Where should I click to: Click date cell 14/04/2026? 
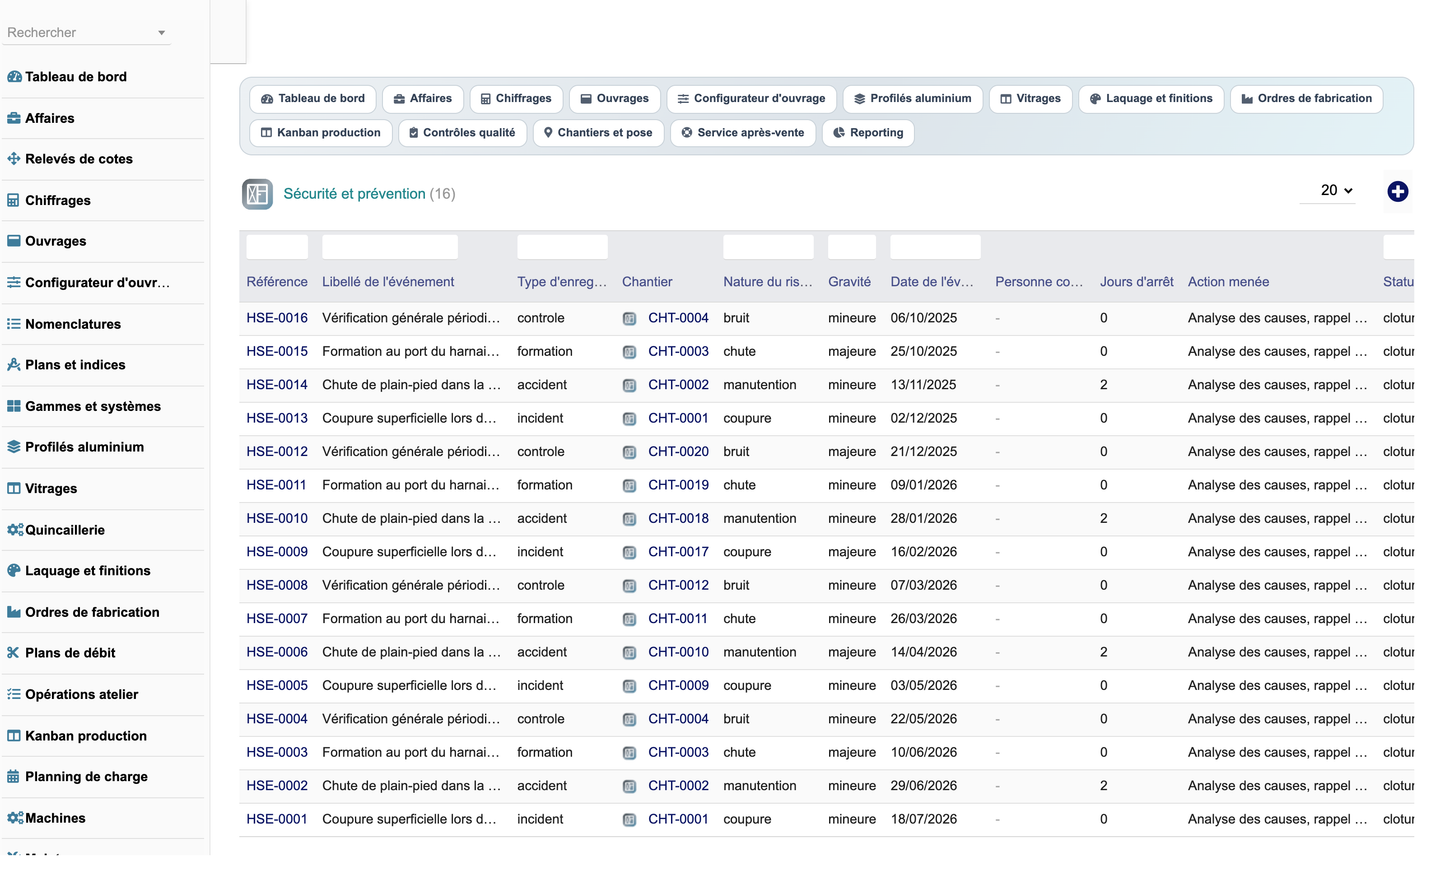point(924,652)
